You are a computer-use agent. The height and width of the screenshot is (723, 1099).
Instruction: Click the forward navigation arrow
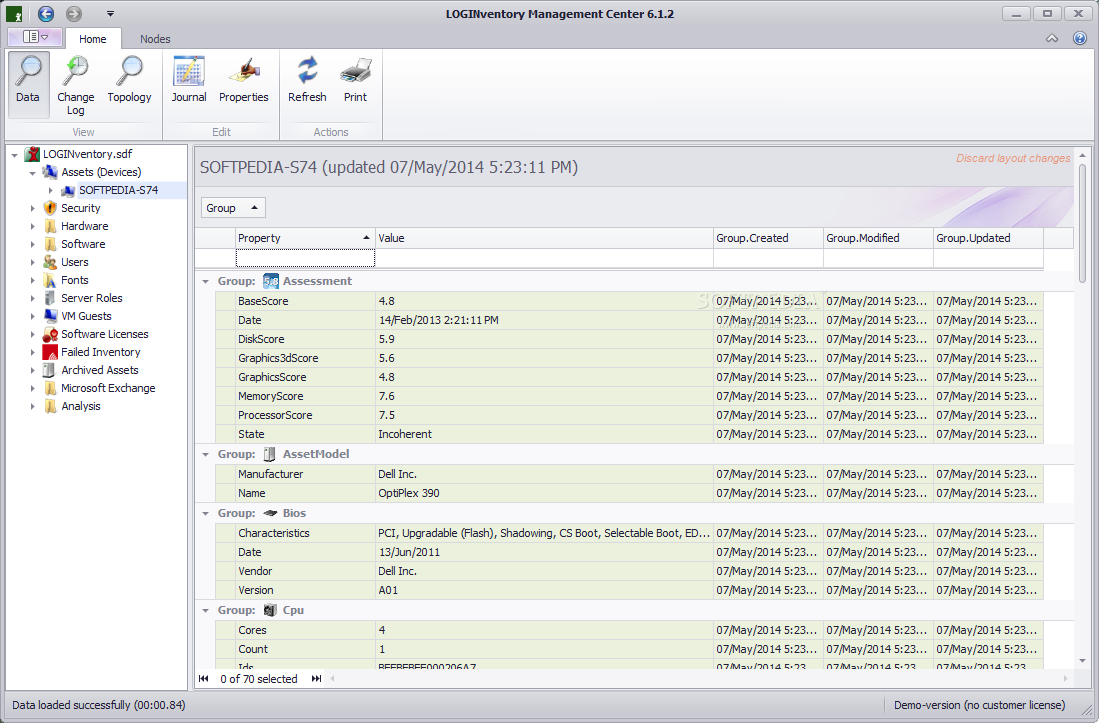74,13
